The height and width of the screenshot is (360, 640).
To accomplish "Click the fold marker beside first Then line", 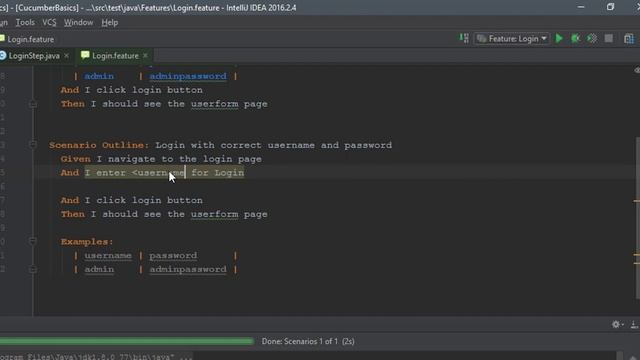I will (x=33, y=104).
